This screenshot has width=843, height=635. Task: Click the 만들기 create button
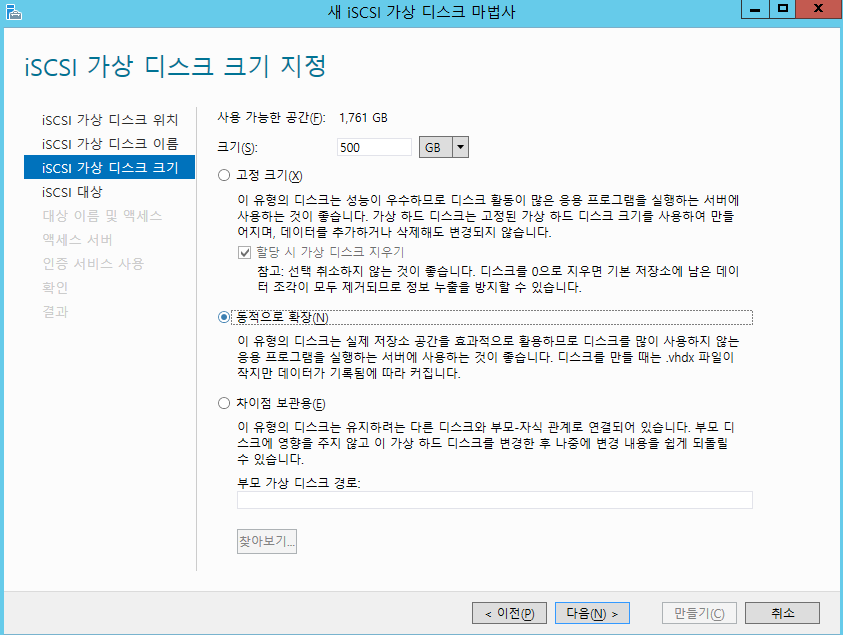pos(699,613)
